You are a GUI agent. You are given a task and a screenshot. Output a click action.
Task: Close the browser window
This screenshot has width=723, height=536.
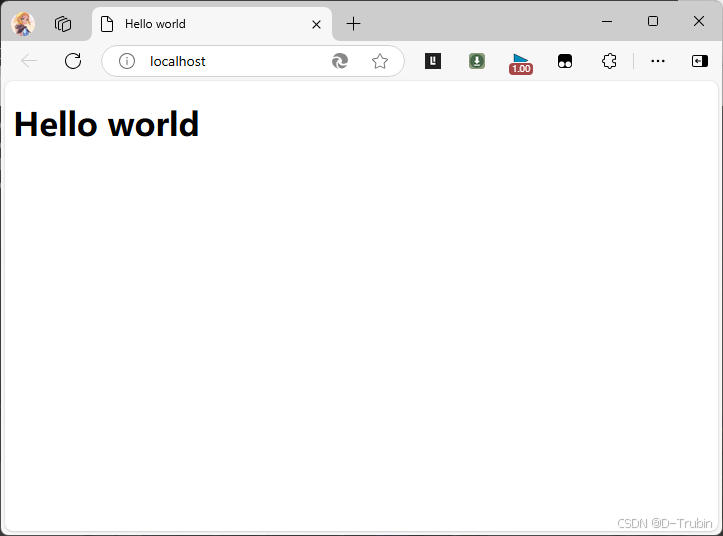699,21
